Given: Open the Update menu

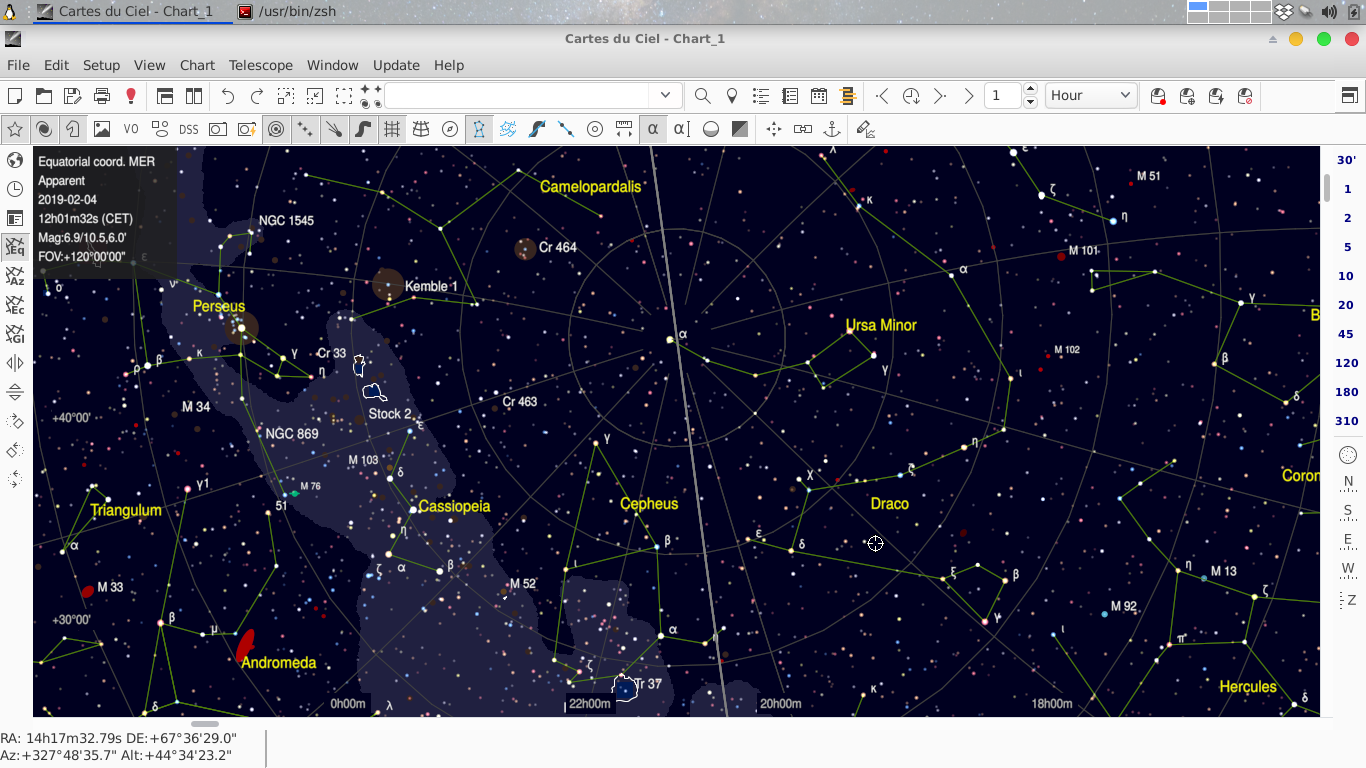Looking at the screenshot, I should click(x=396, y=65).
